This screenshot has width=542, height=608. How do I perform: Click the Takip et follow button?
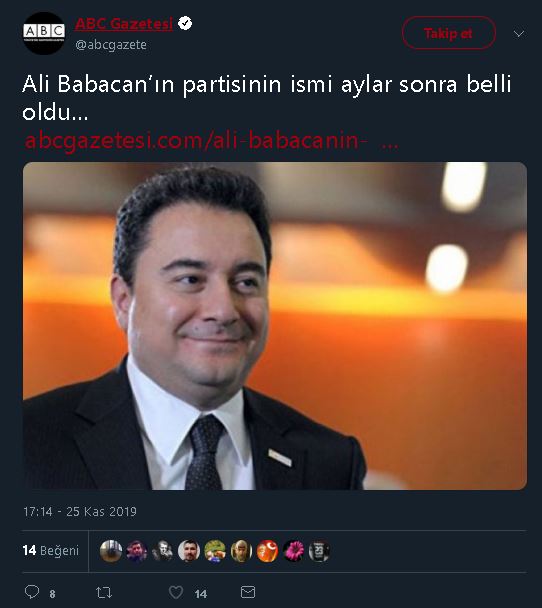[x=449, y=33]
